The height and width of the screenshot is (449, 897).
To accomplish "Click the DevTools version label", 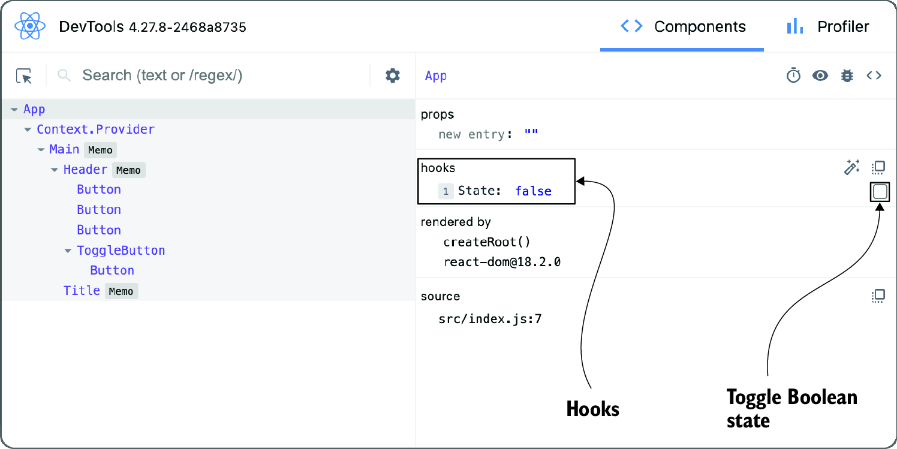I will pyautogui.click(x=153, y=27).
